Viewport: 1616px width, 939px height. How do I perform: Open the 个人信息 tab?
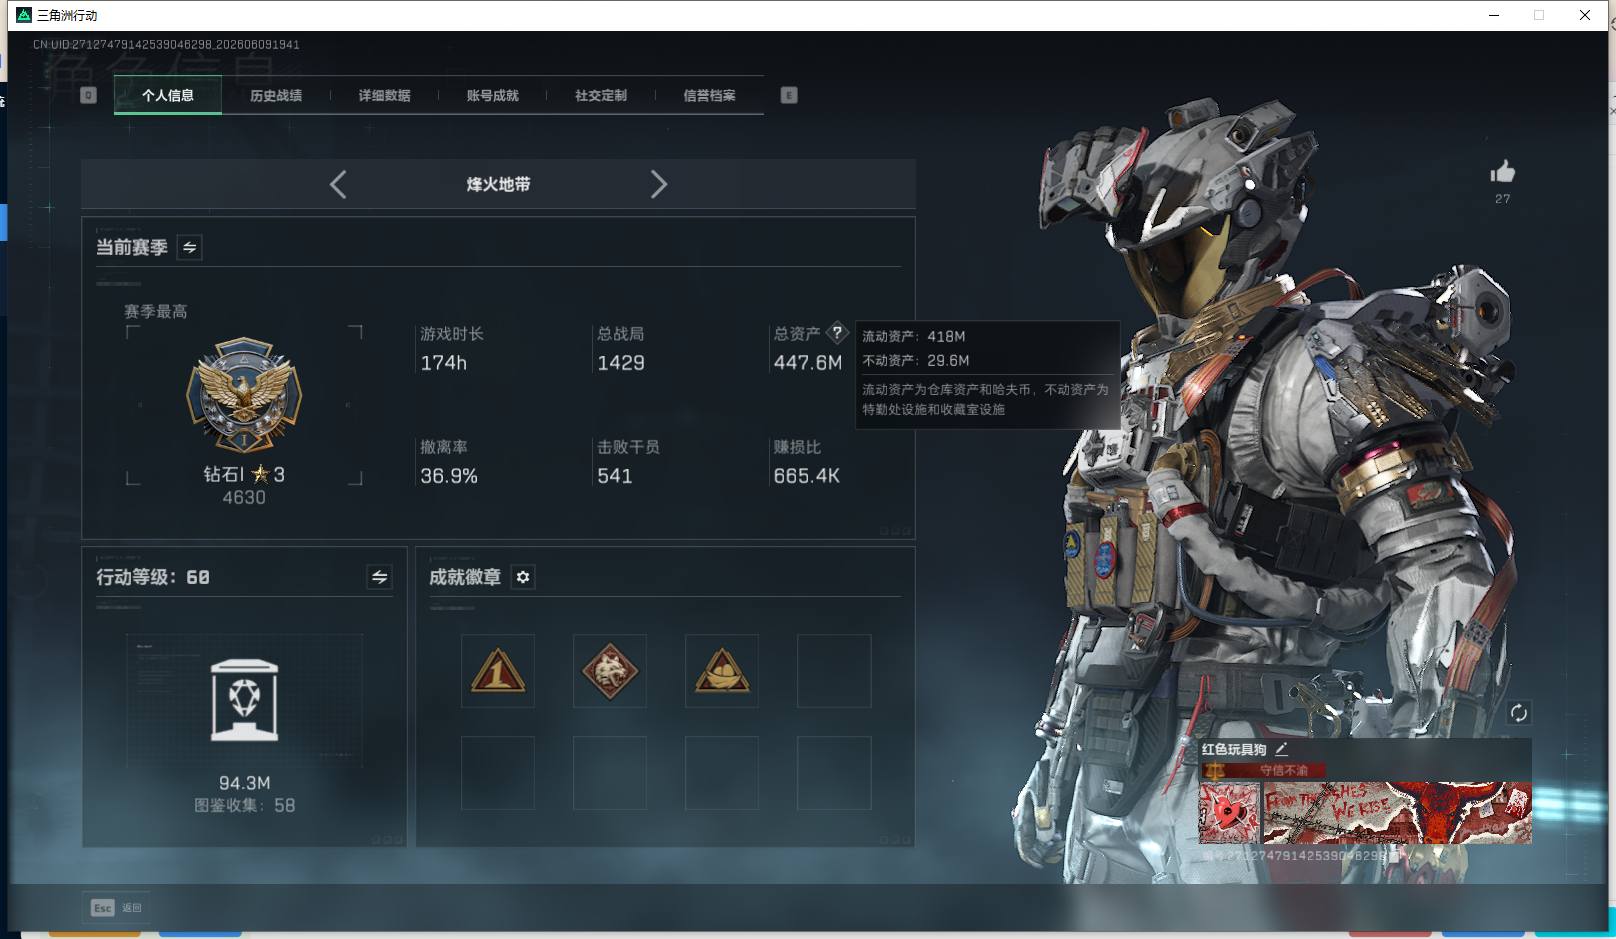[168, 95]
